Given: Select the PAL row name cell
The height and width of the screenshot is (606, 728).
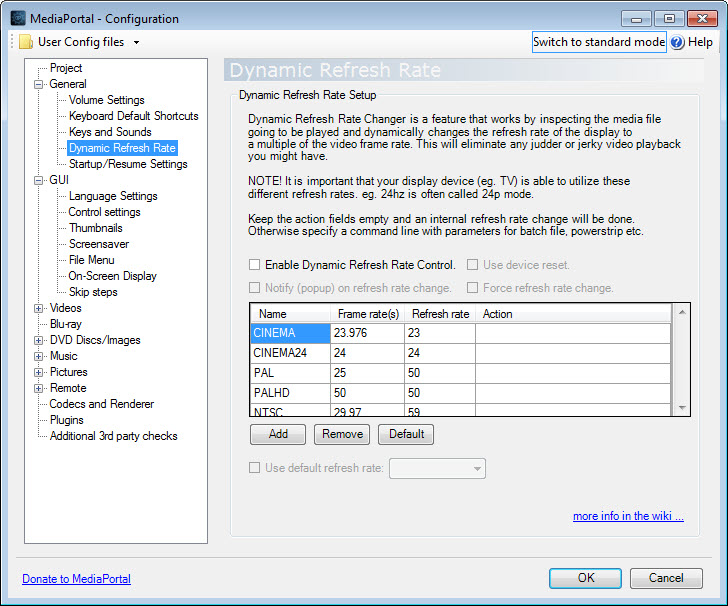Looking at the screenshot, I should 291,373.
